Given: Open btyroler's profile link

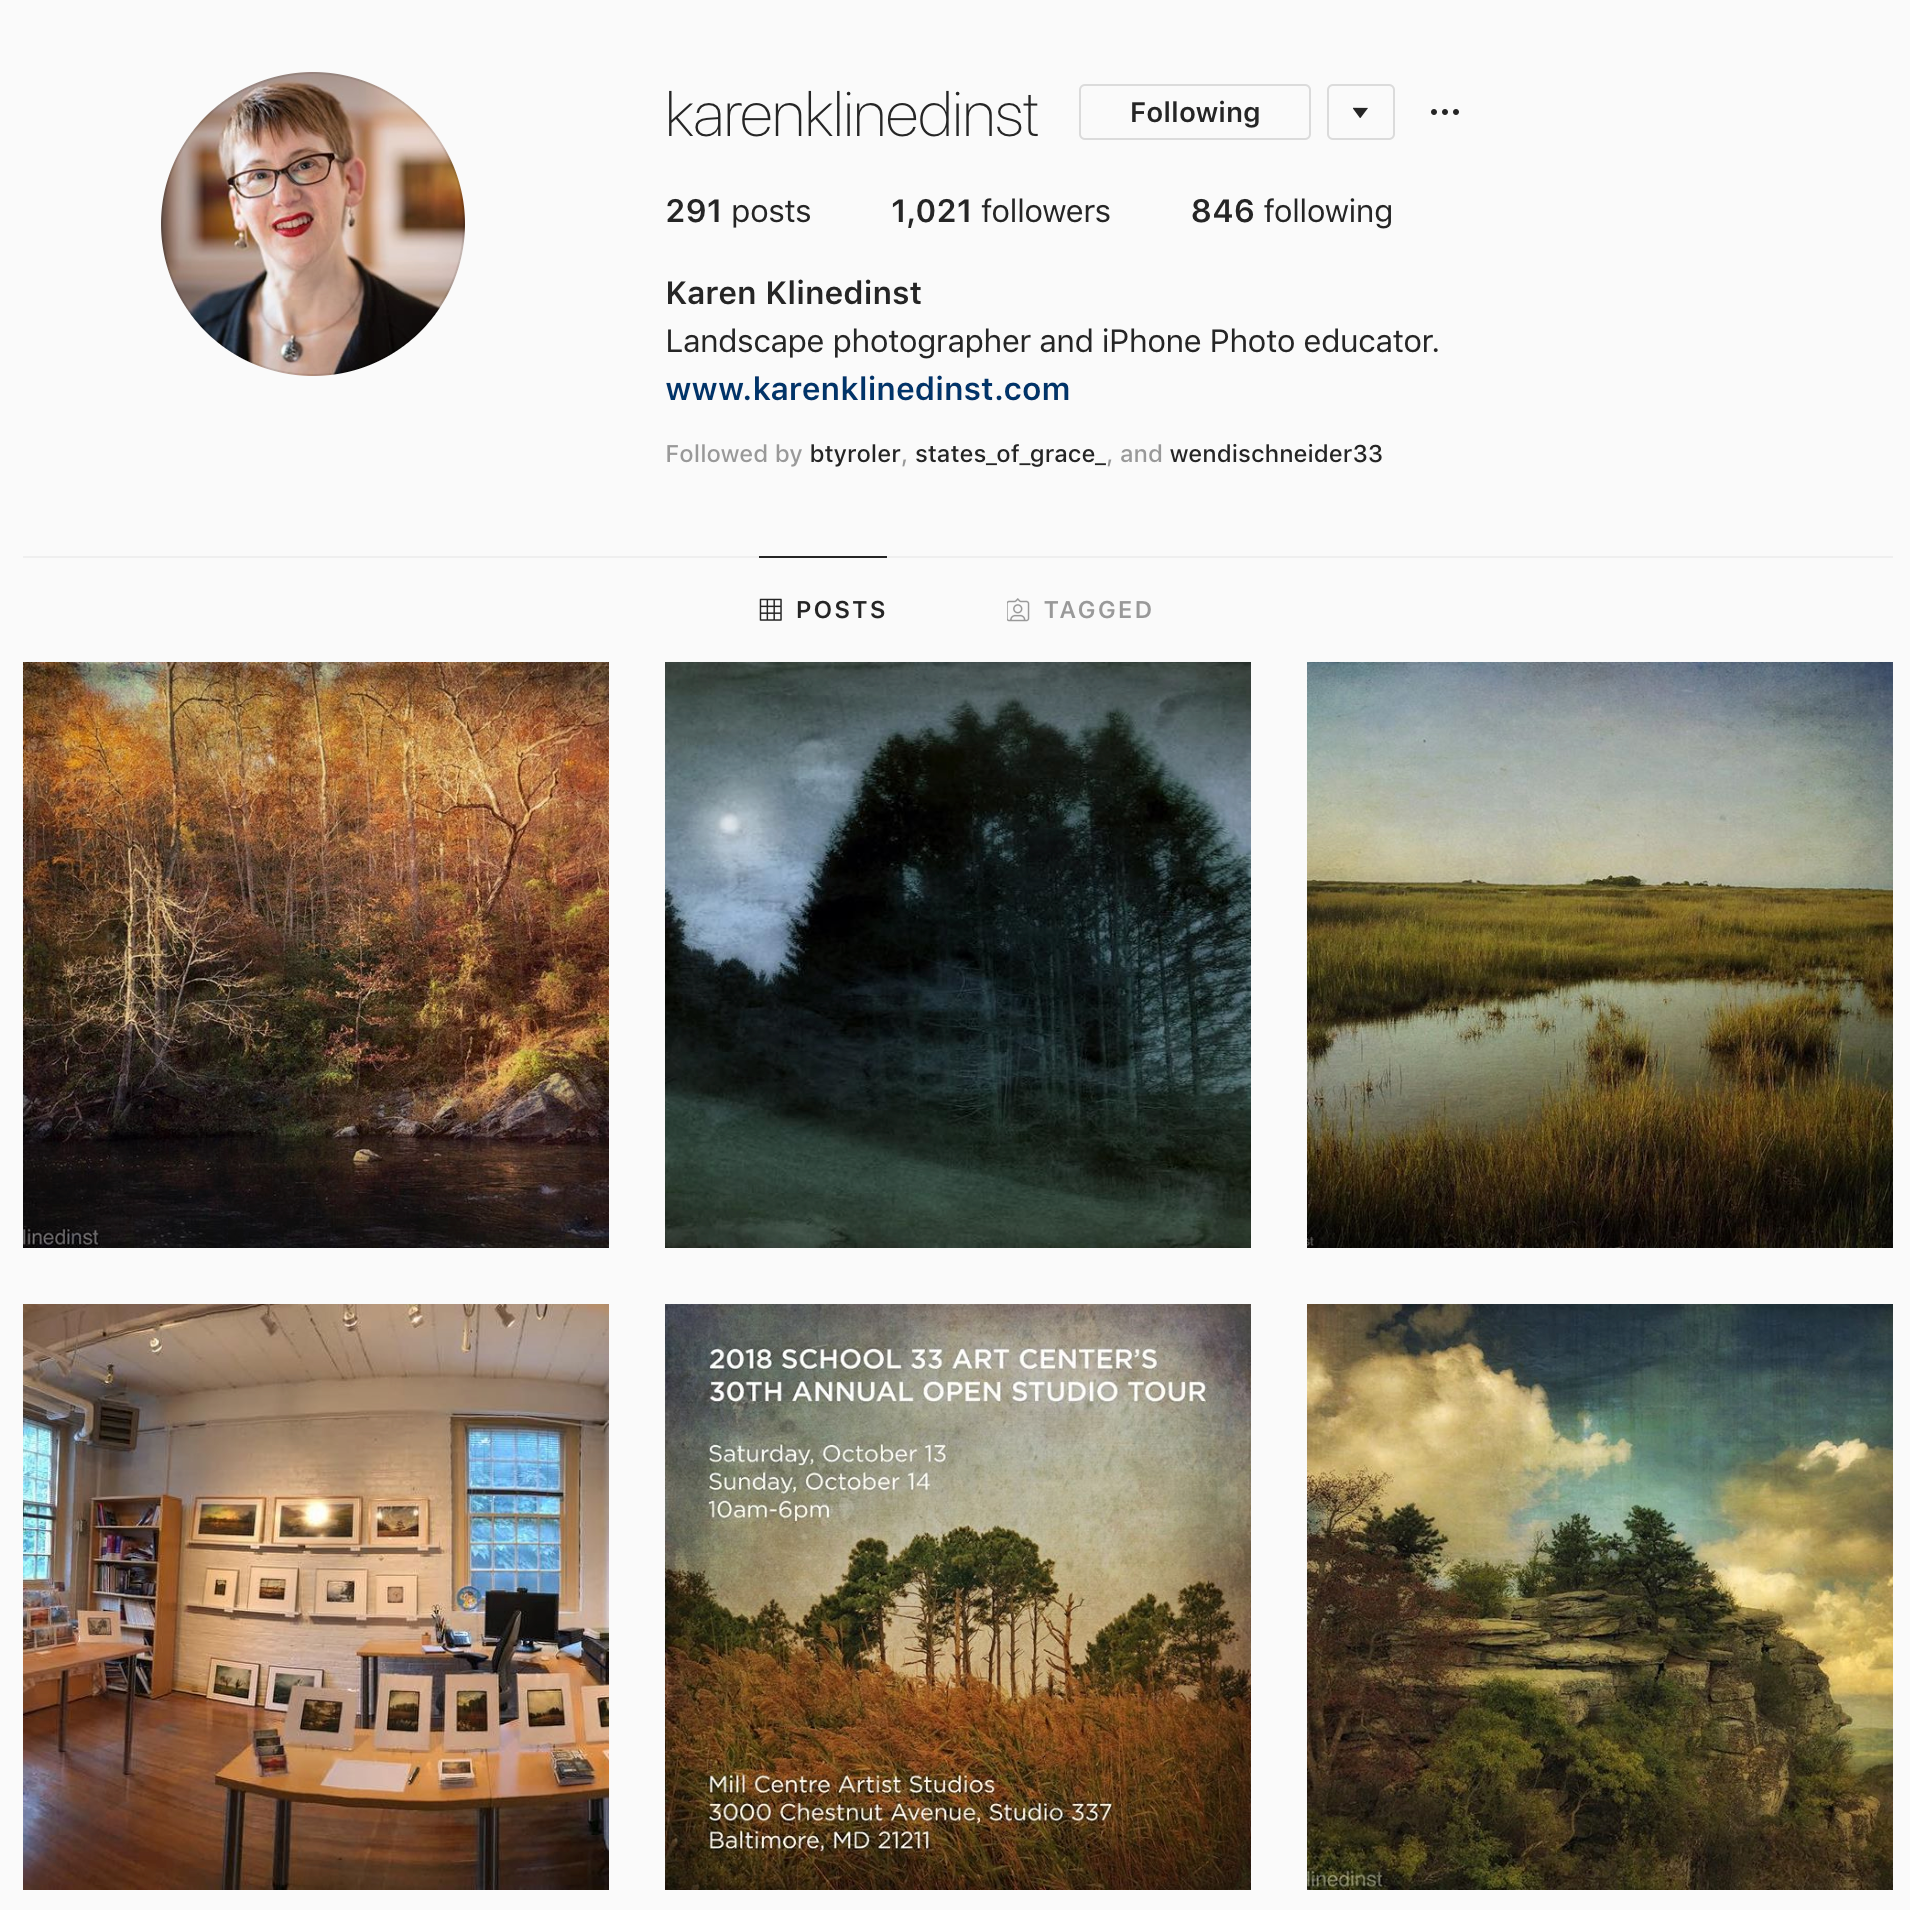Looking at the screenshot, I should tap(854, 454).
